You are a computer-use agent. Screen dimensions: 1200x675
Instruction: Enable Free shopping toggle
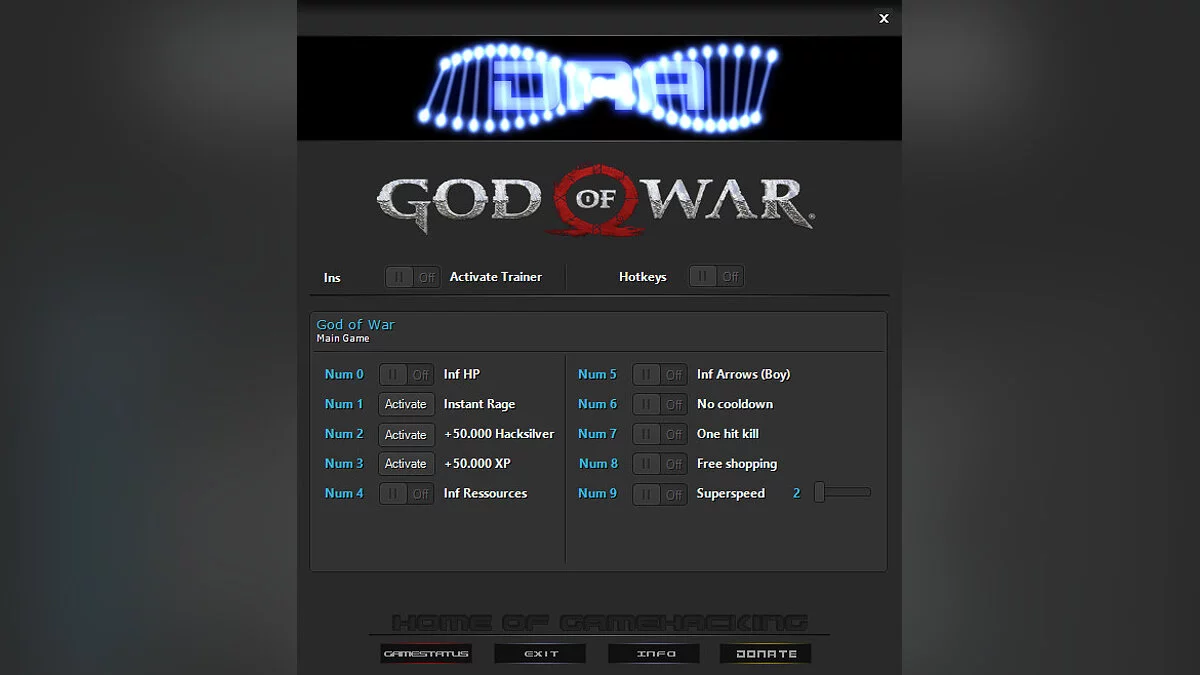click(659, 463)
